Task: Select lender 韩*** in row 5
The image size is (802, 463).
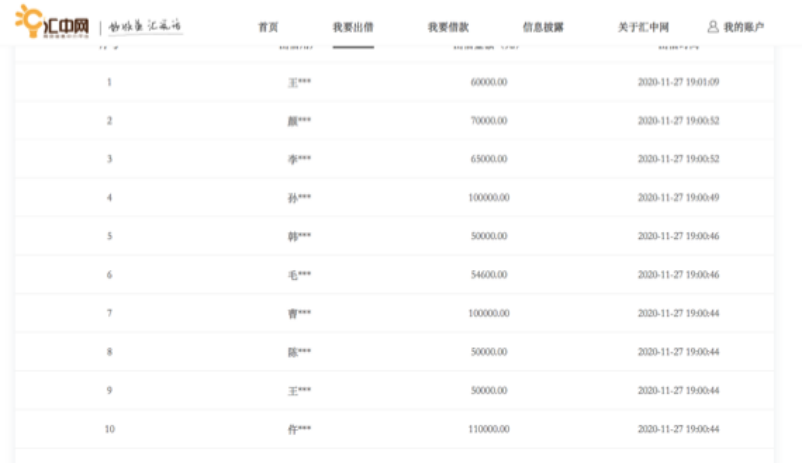Action: 299,236
